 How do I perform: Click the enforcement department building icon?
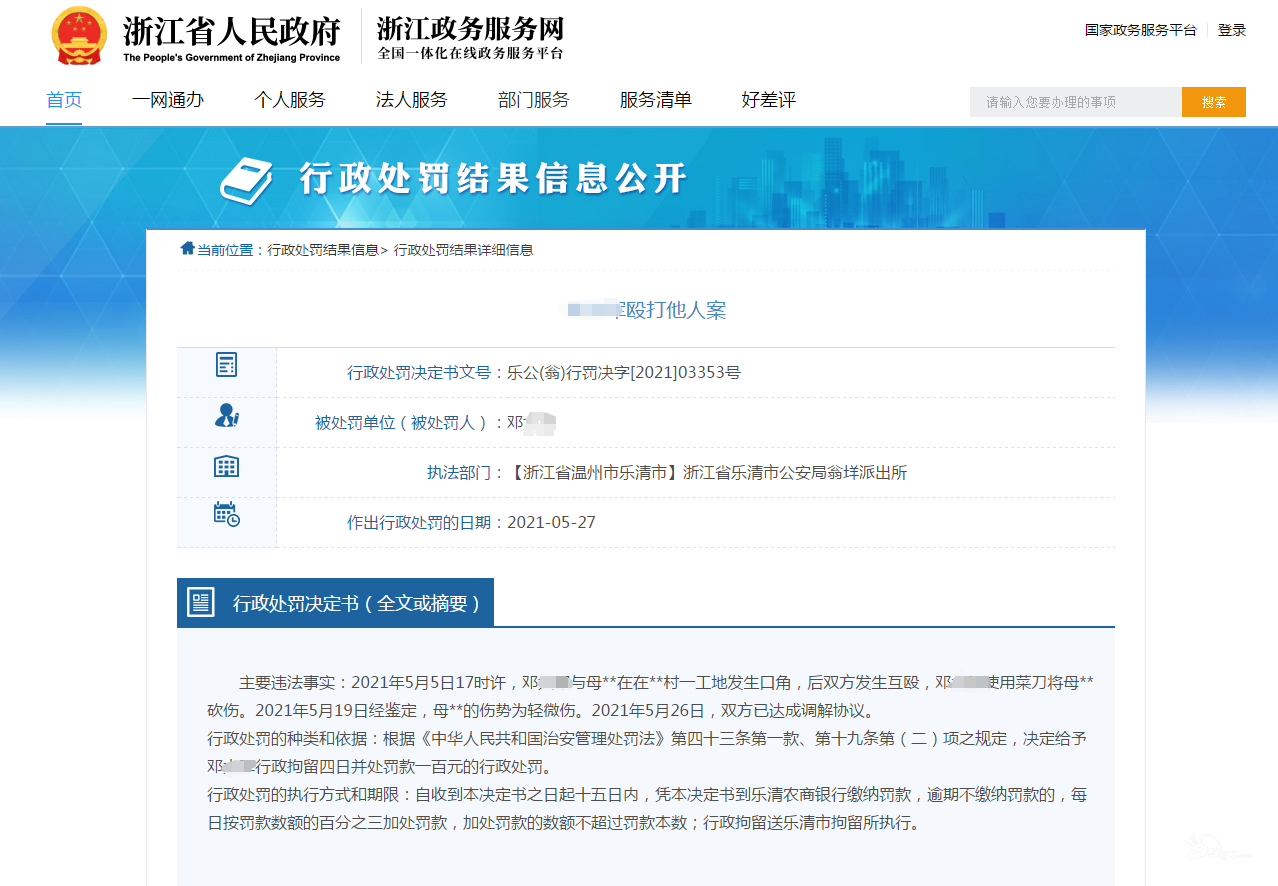[x=227, y=466]
